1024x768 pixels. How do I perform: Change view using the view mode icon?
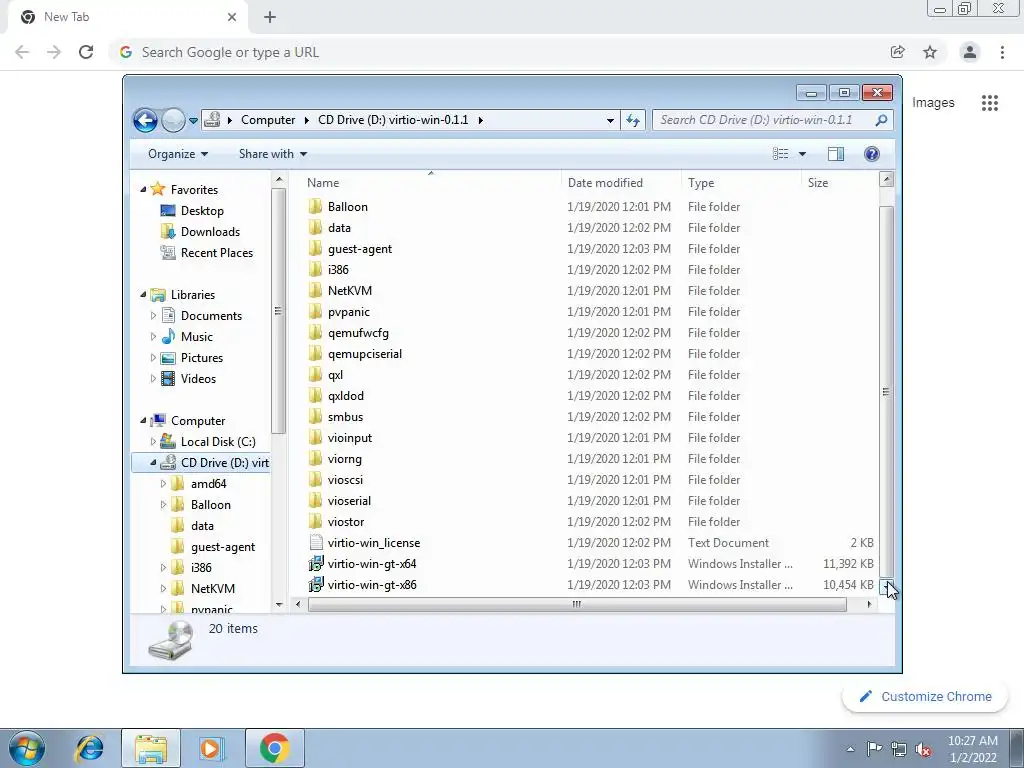[x=780, y=154]
